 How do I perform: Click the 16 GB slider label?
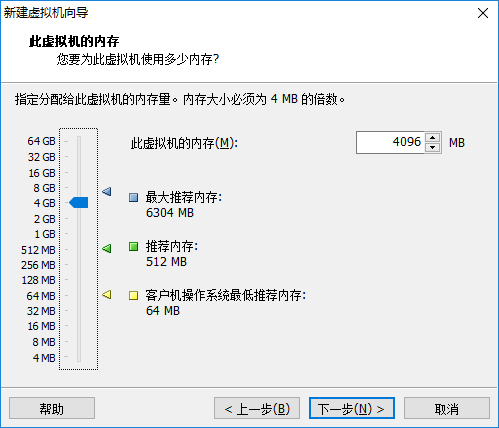[42, 173]
